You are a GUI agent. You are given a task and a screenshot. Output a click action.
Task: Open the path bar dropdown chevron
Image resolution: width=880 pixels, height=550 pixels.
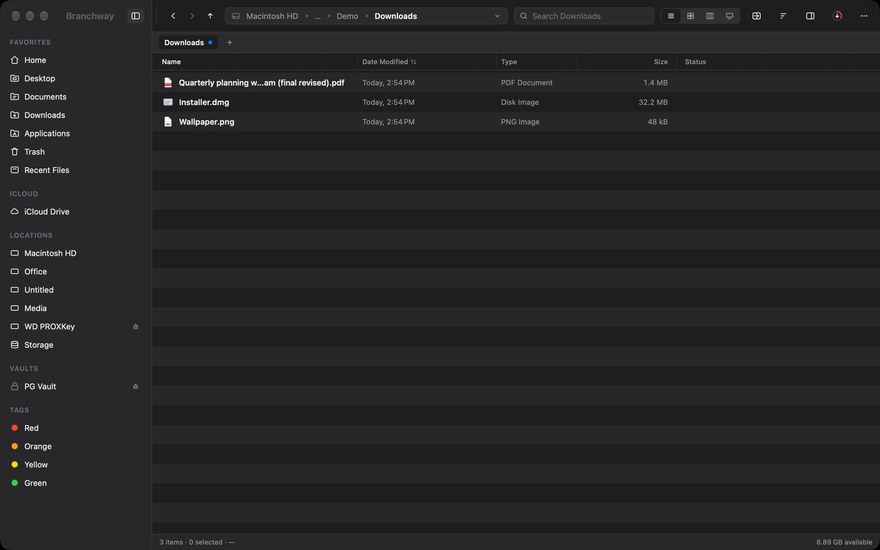(497, 16)
